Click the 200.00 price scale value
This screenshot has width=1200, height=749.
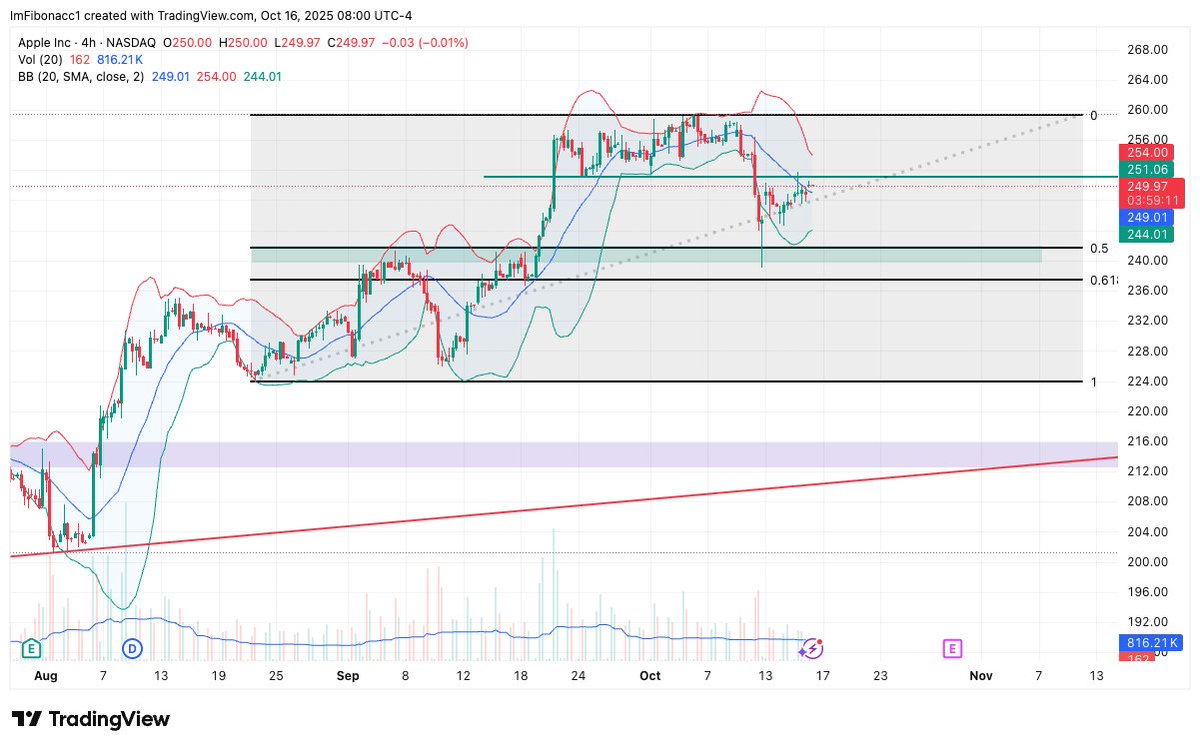(x=1148, y=562)
